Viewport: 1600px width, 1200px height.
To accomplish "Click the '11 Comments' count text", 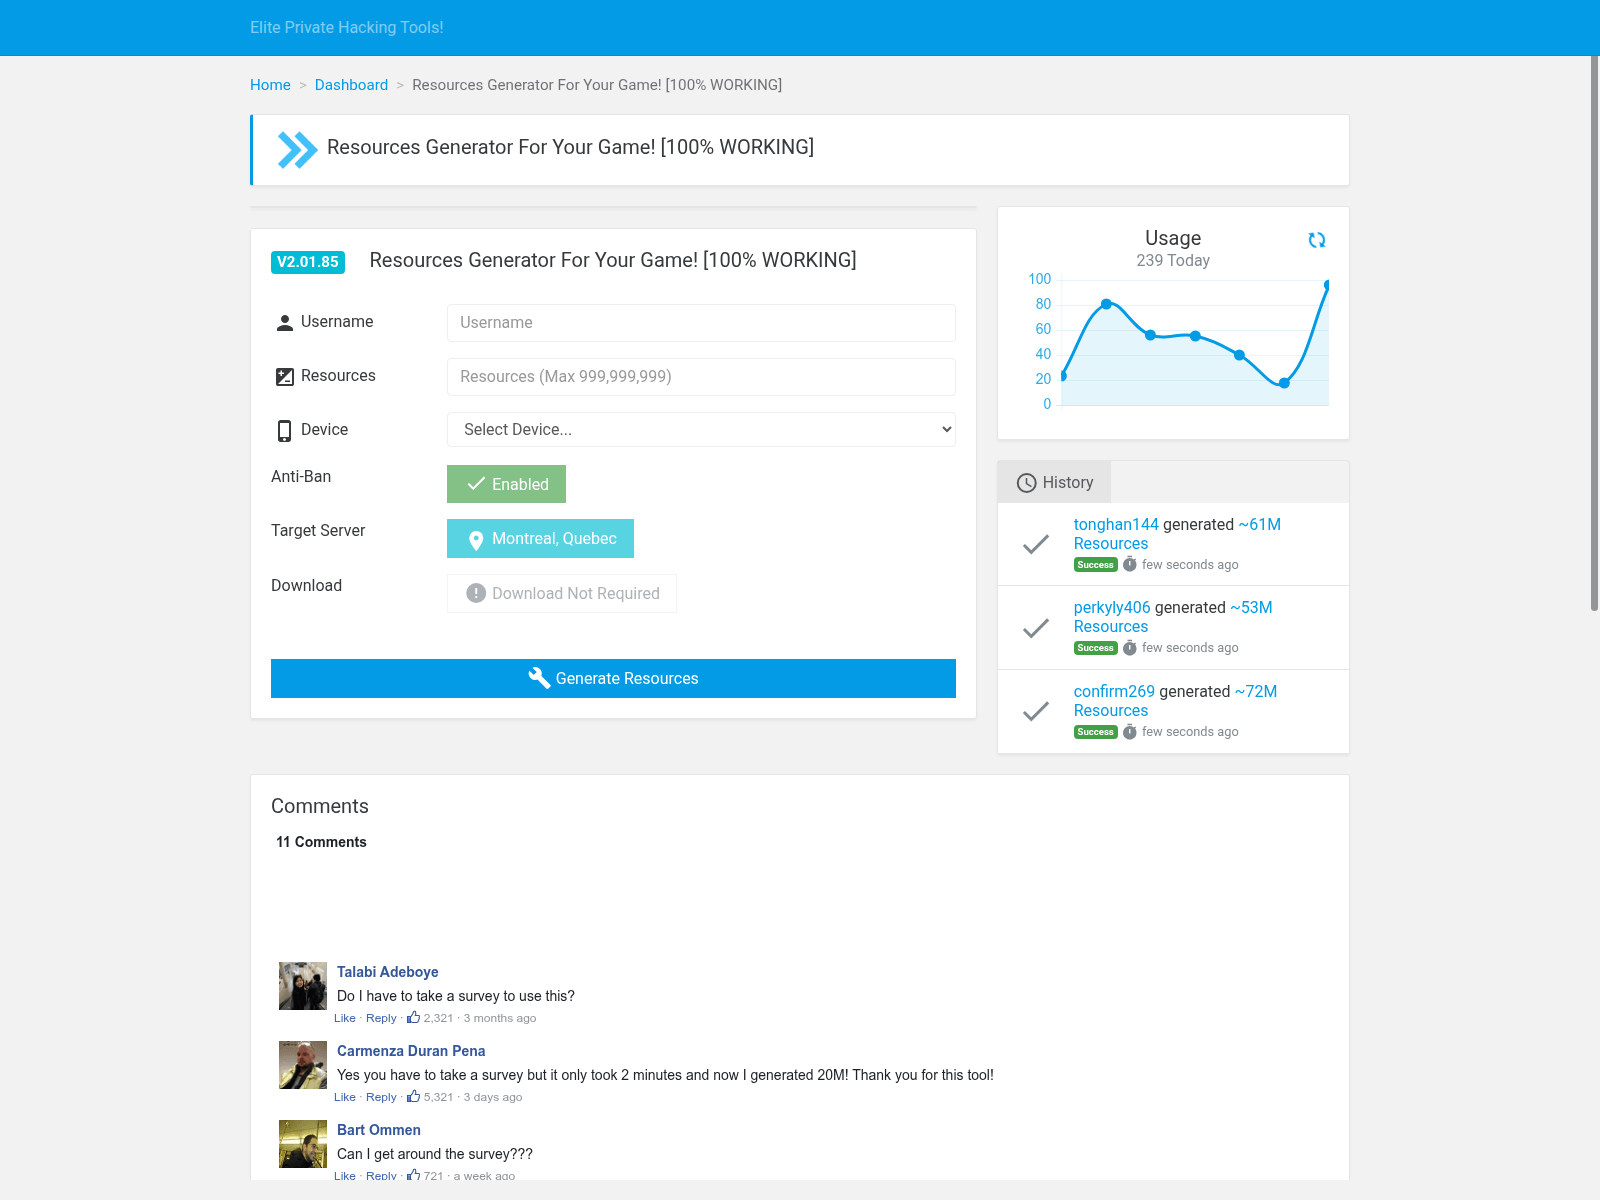I will tap(321, 842).
